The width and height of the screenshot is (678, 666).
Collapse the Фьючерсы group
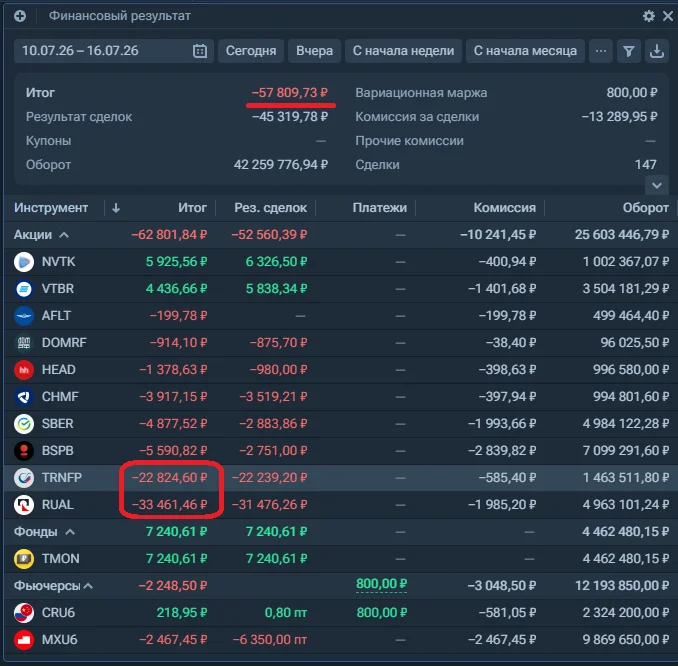(x=88, y=586)
